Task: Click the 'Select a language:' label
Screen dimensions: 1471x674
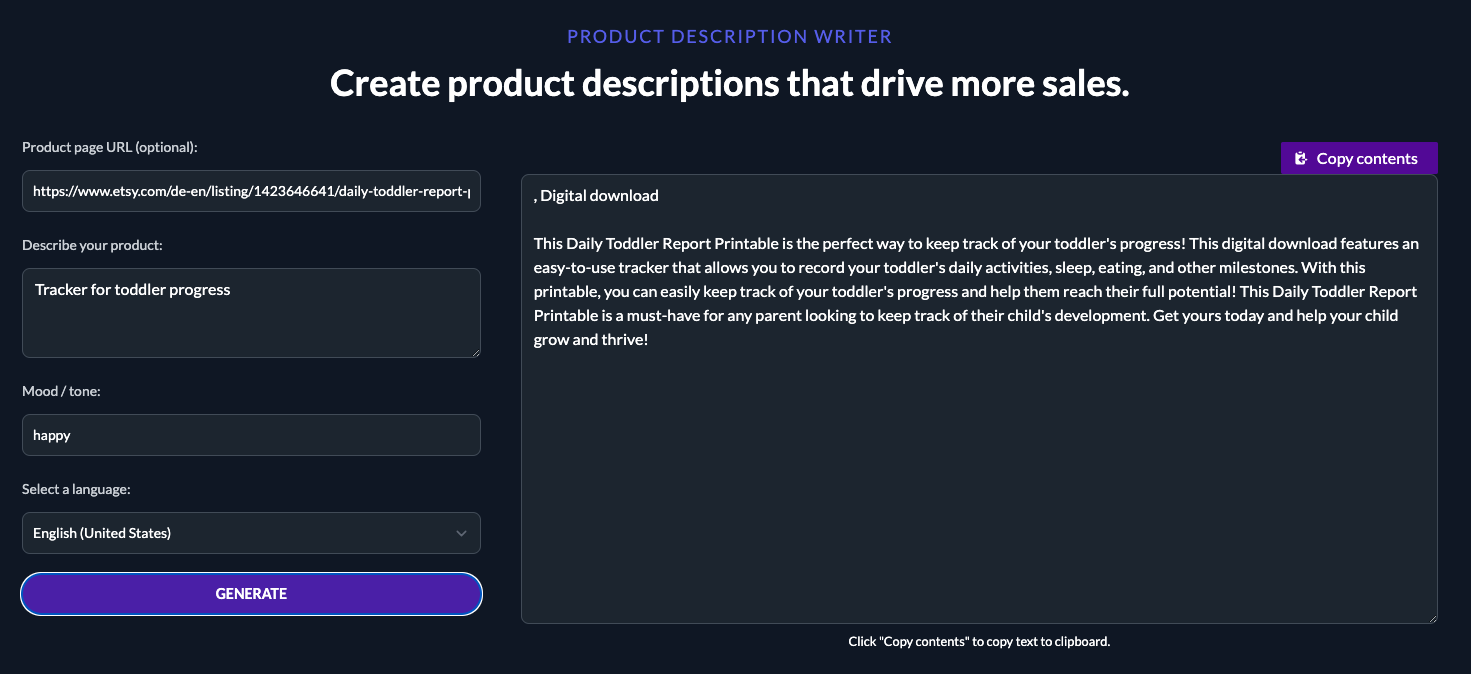Action: point(76,489)
